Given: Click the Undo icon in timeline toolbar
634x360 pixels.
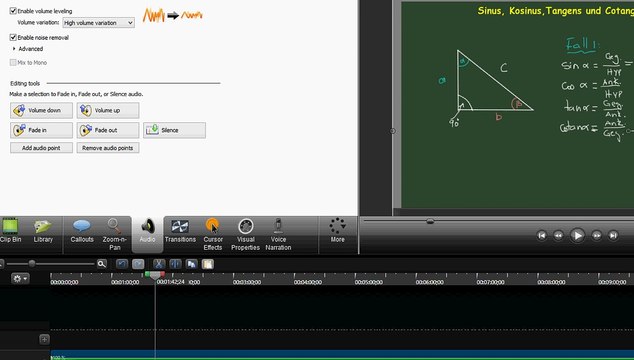Looking at the screenshot, I should [x=122, y=264].
